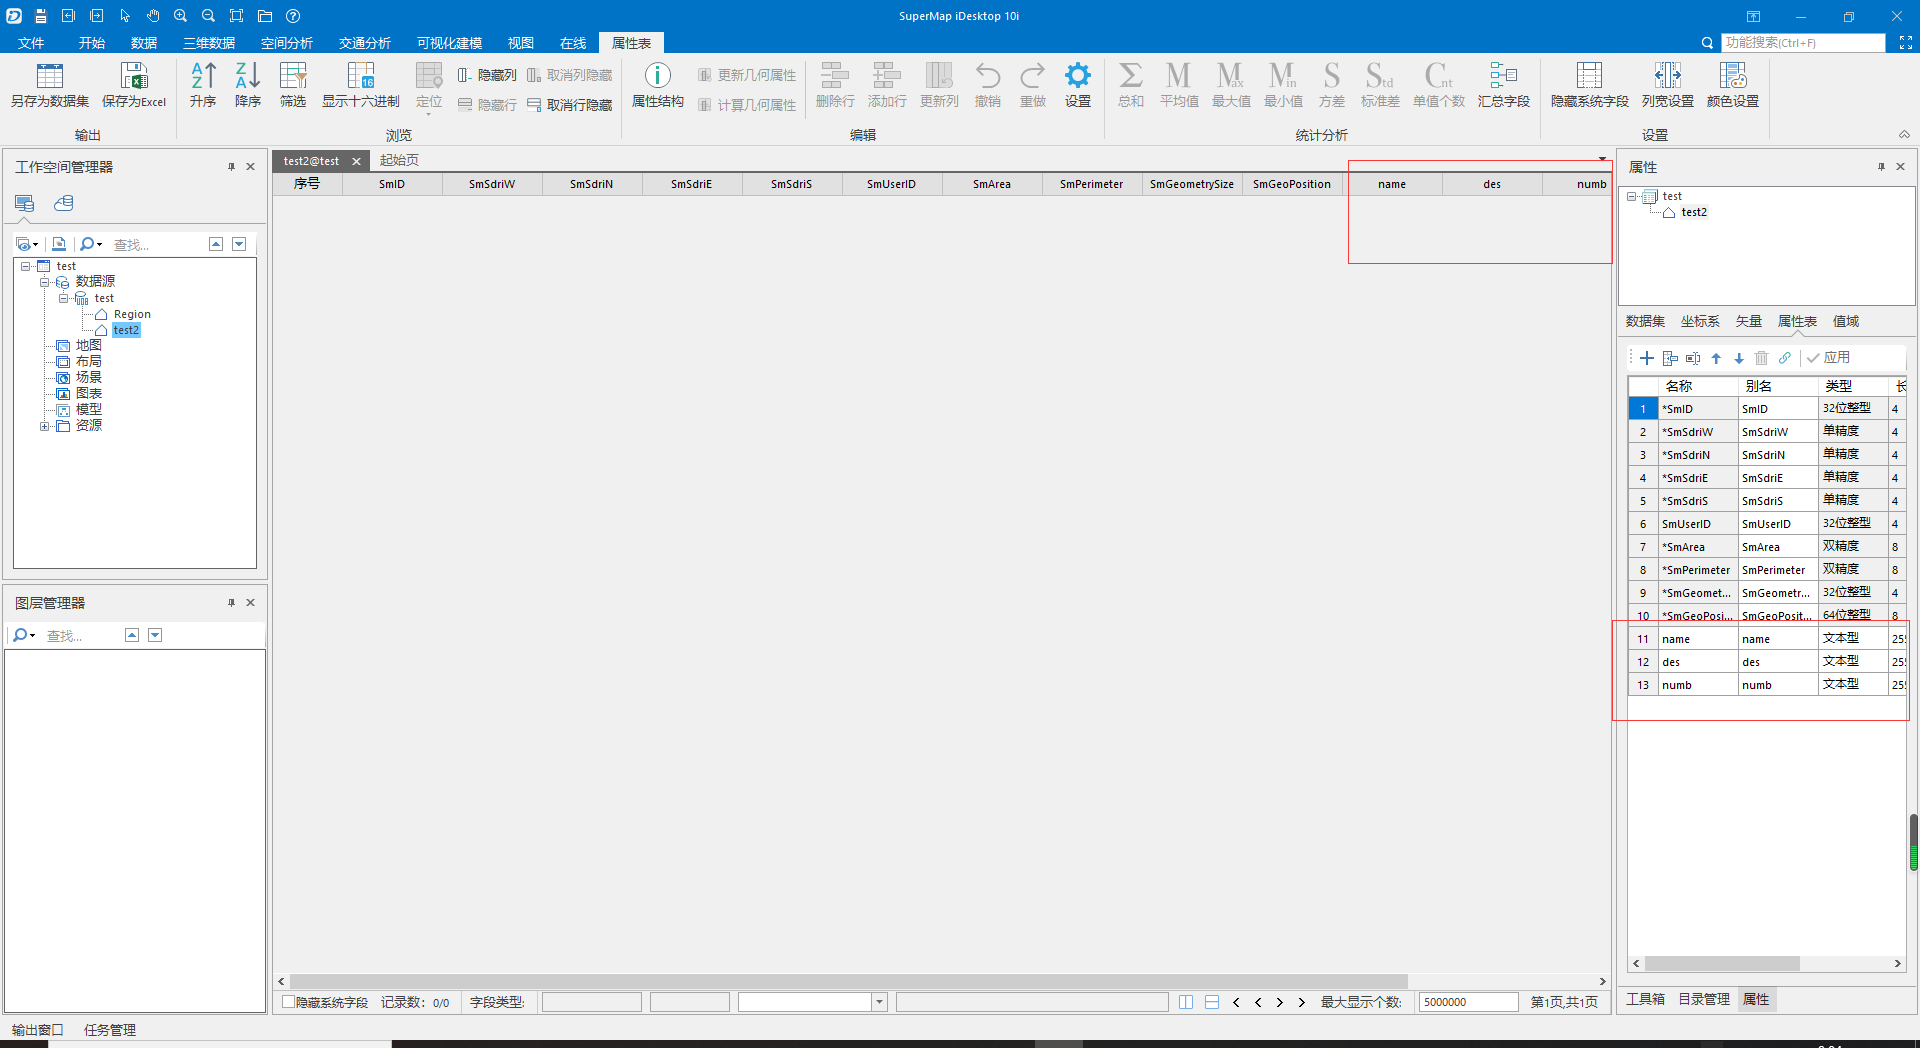Move field down with blue down arrow
This screenshot has height=1048, width=1920.
(x=1739, y=358)
